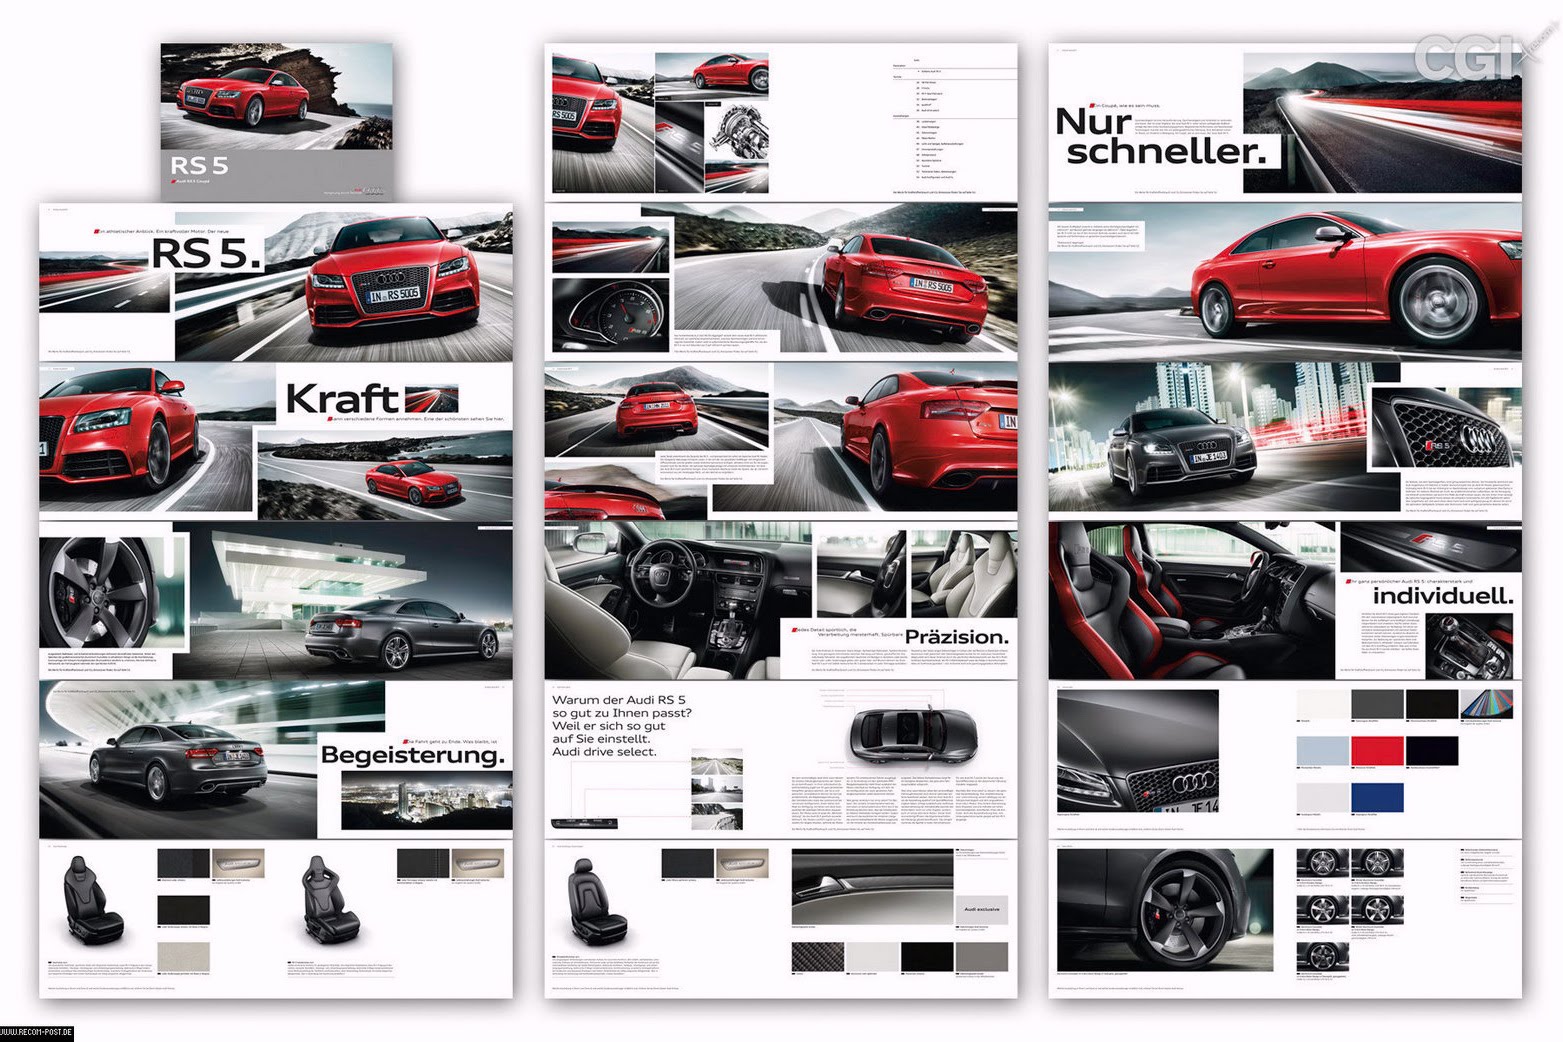This screenshot has width=1563, height=1042.
Task: Click the 'Nur schneller.' headline
Action: point(1162,136)
